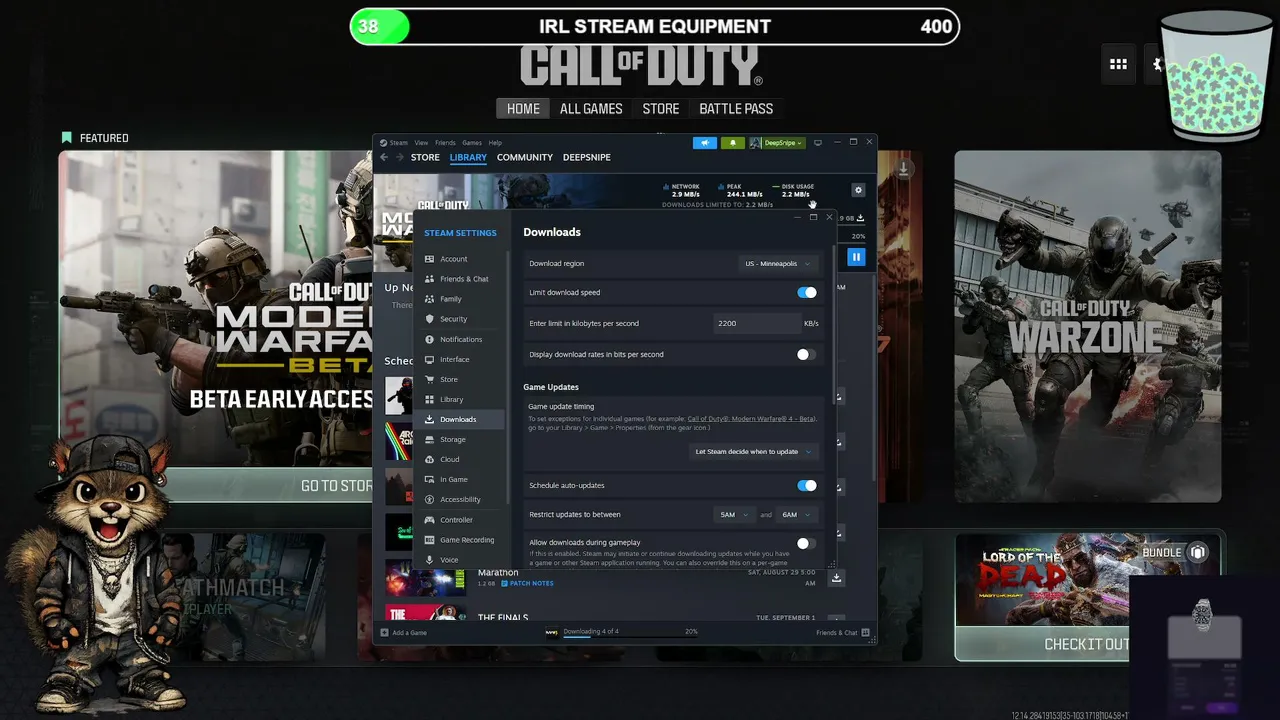This screenshot has height=720, width=1280.
Task: Open the Friends menu in Steam
Action: (x=445, y=143)
